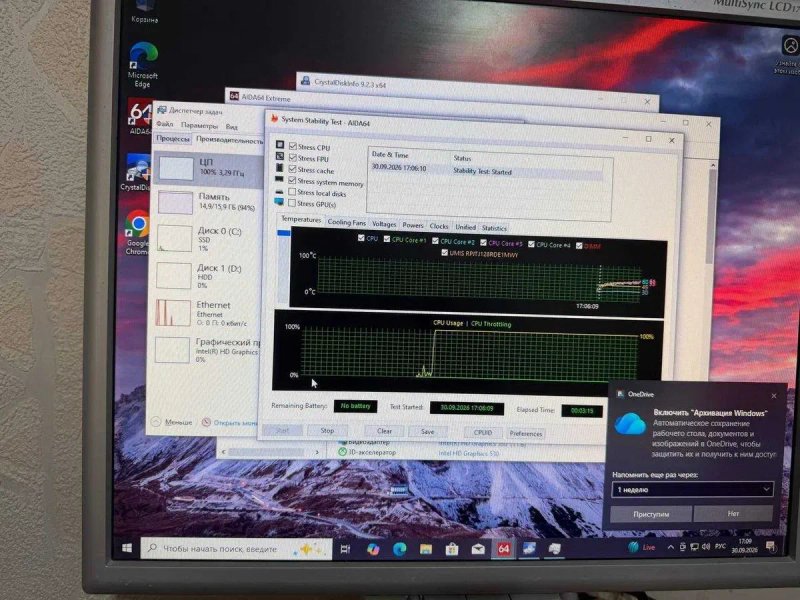The height and width of the screenshot is (600, 800).
Task: Switch to the Cooling Fans tab
Action: tap(346, 222)
